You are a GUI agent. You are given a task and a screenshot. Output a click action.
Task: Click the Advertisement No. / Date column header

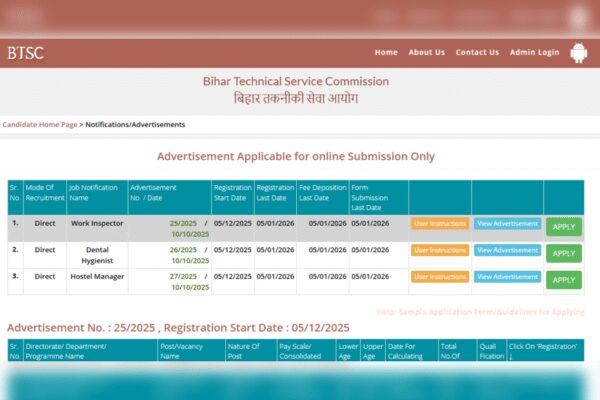point(170,198)
